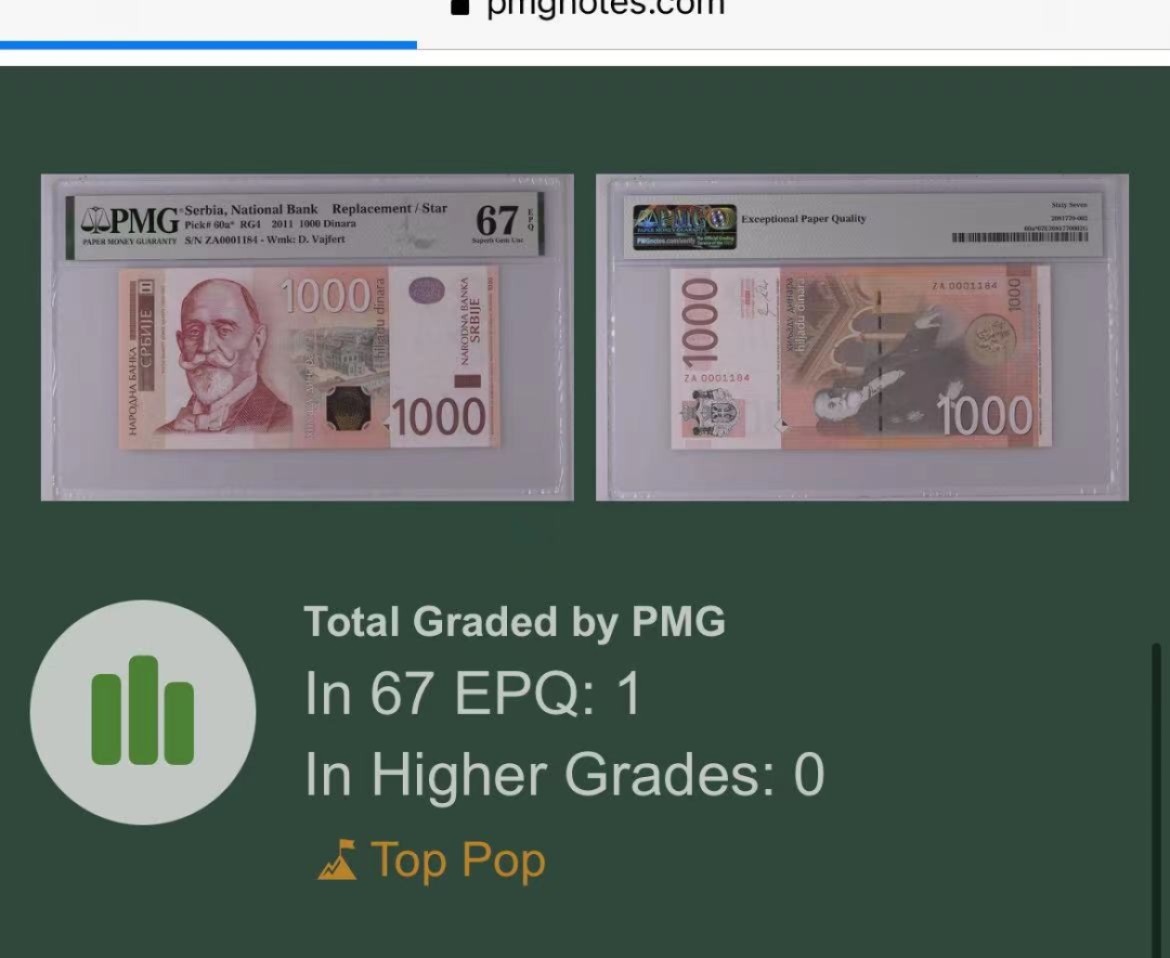Tap the PMG hologram sticker on back label
Image resolution: width=1170 pixels, height=958 pixels.
684,226
